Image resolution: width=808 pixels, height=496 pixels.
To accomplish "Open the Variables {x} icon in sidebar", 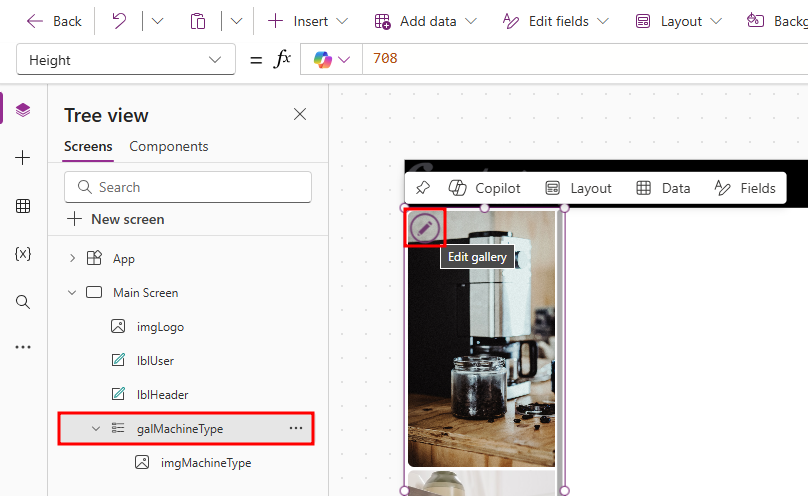I will coord(23,253).
